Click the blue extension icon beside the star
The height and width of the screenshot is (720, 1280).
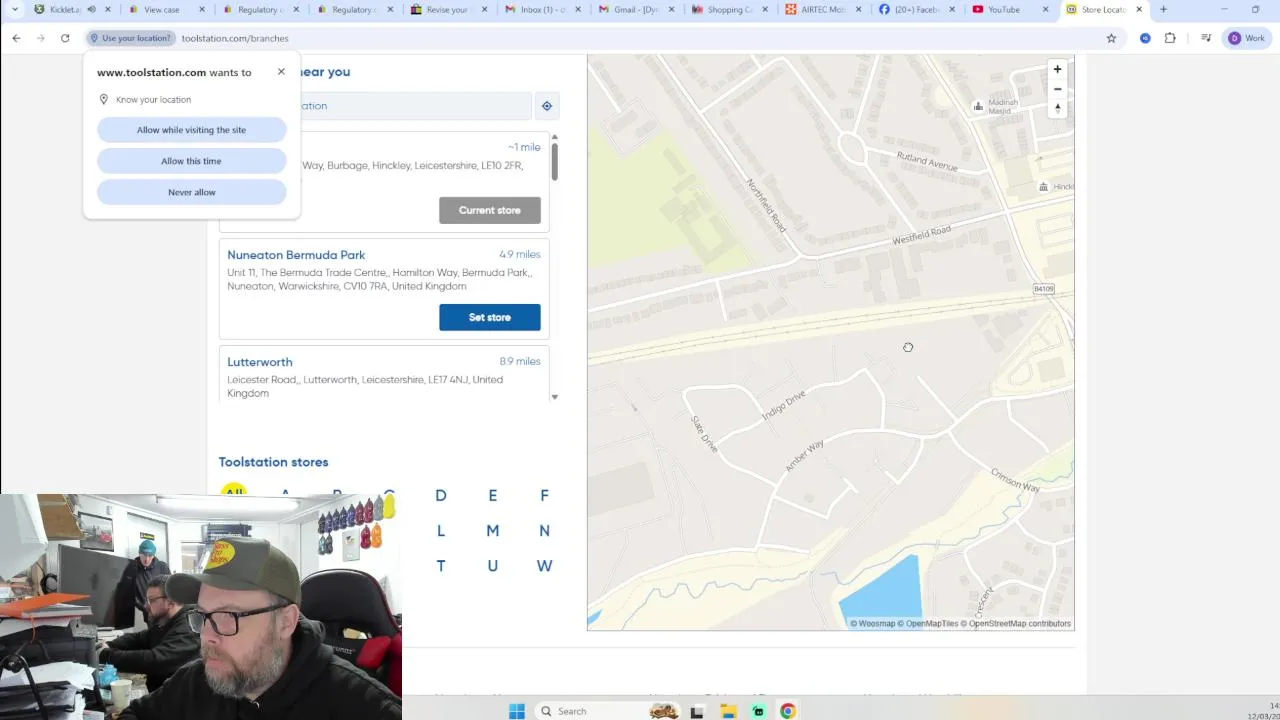click(x=1145, y=38)
